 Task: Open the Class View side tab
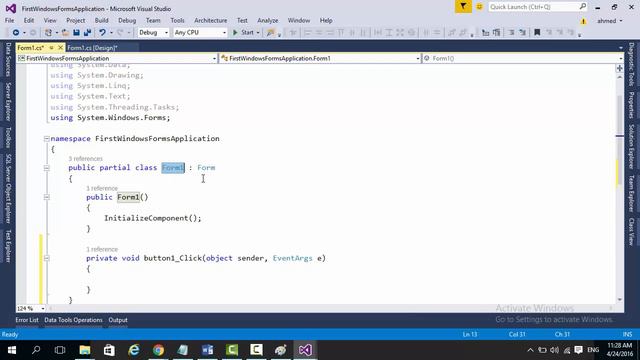pyautogui.click(x=631, y=231)
